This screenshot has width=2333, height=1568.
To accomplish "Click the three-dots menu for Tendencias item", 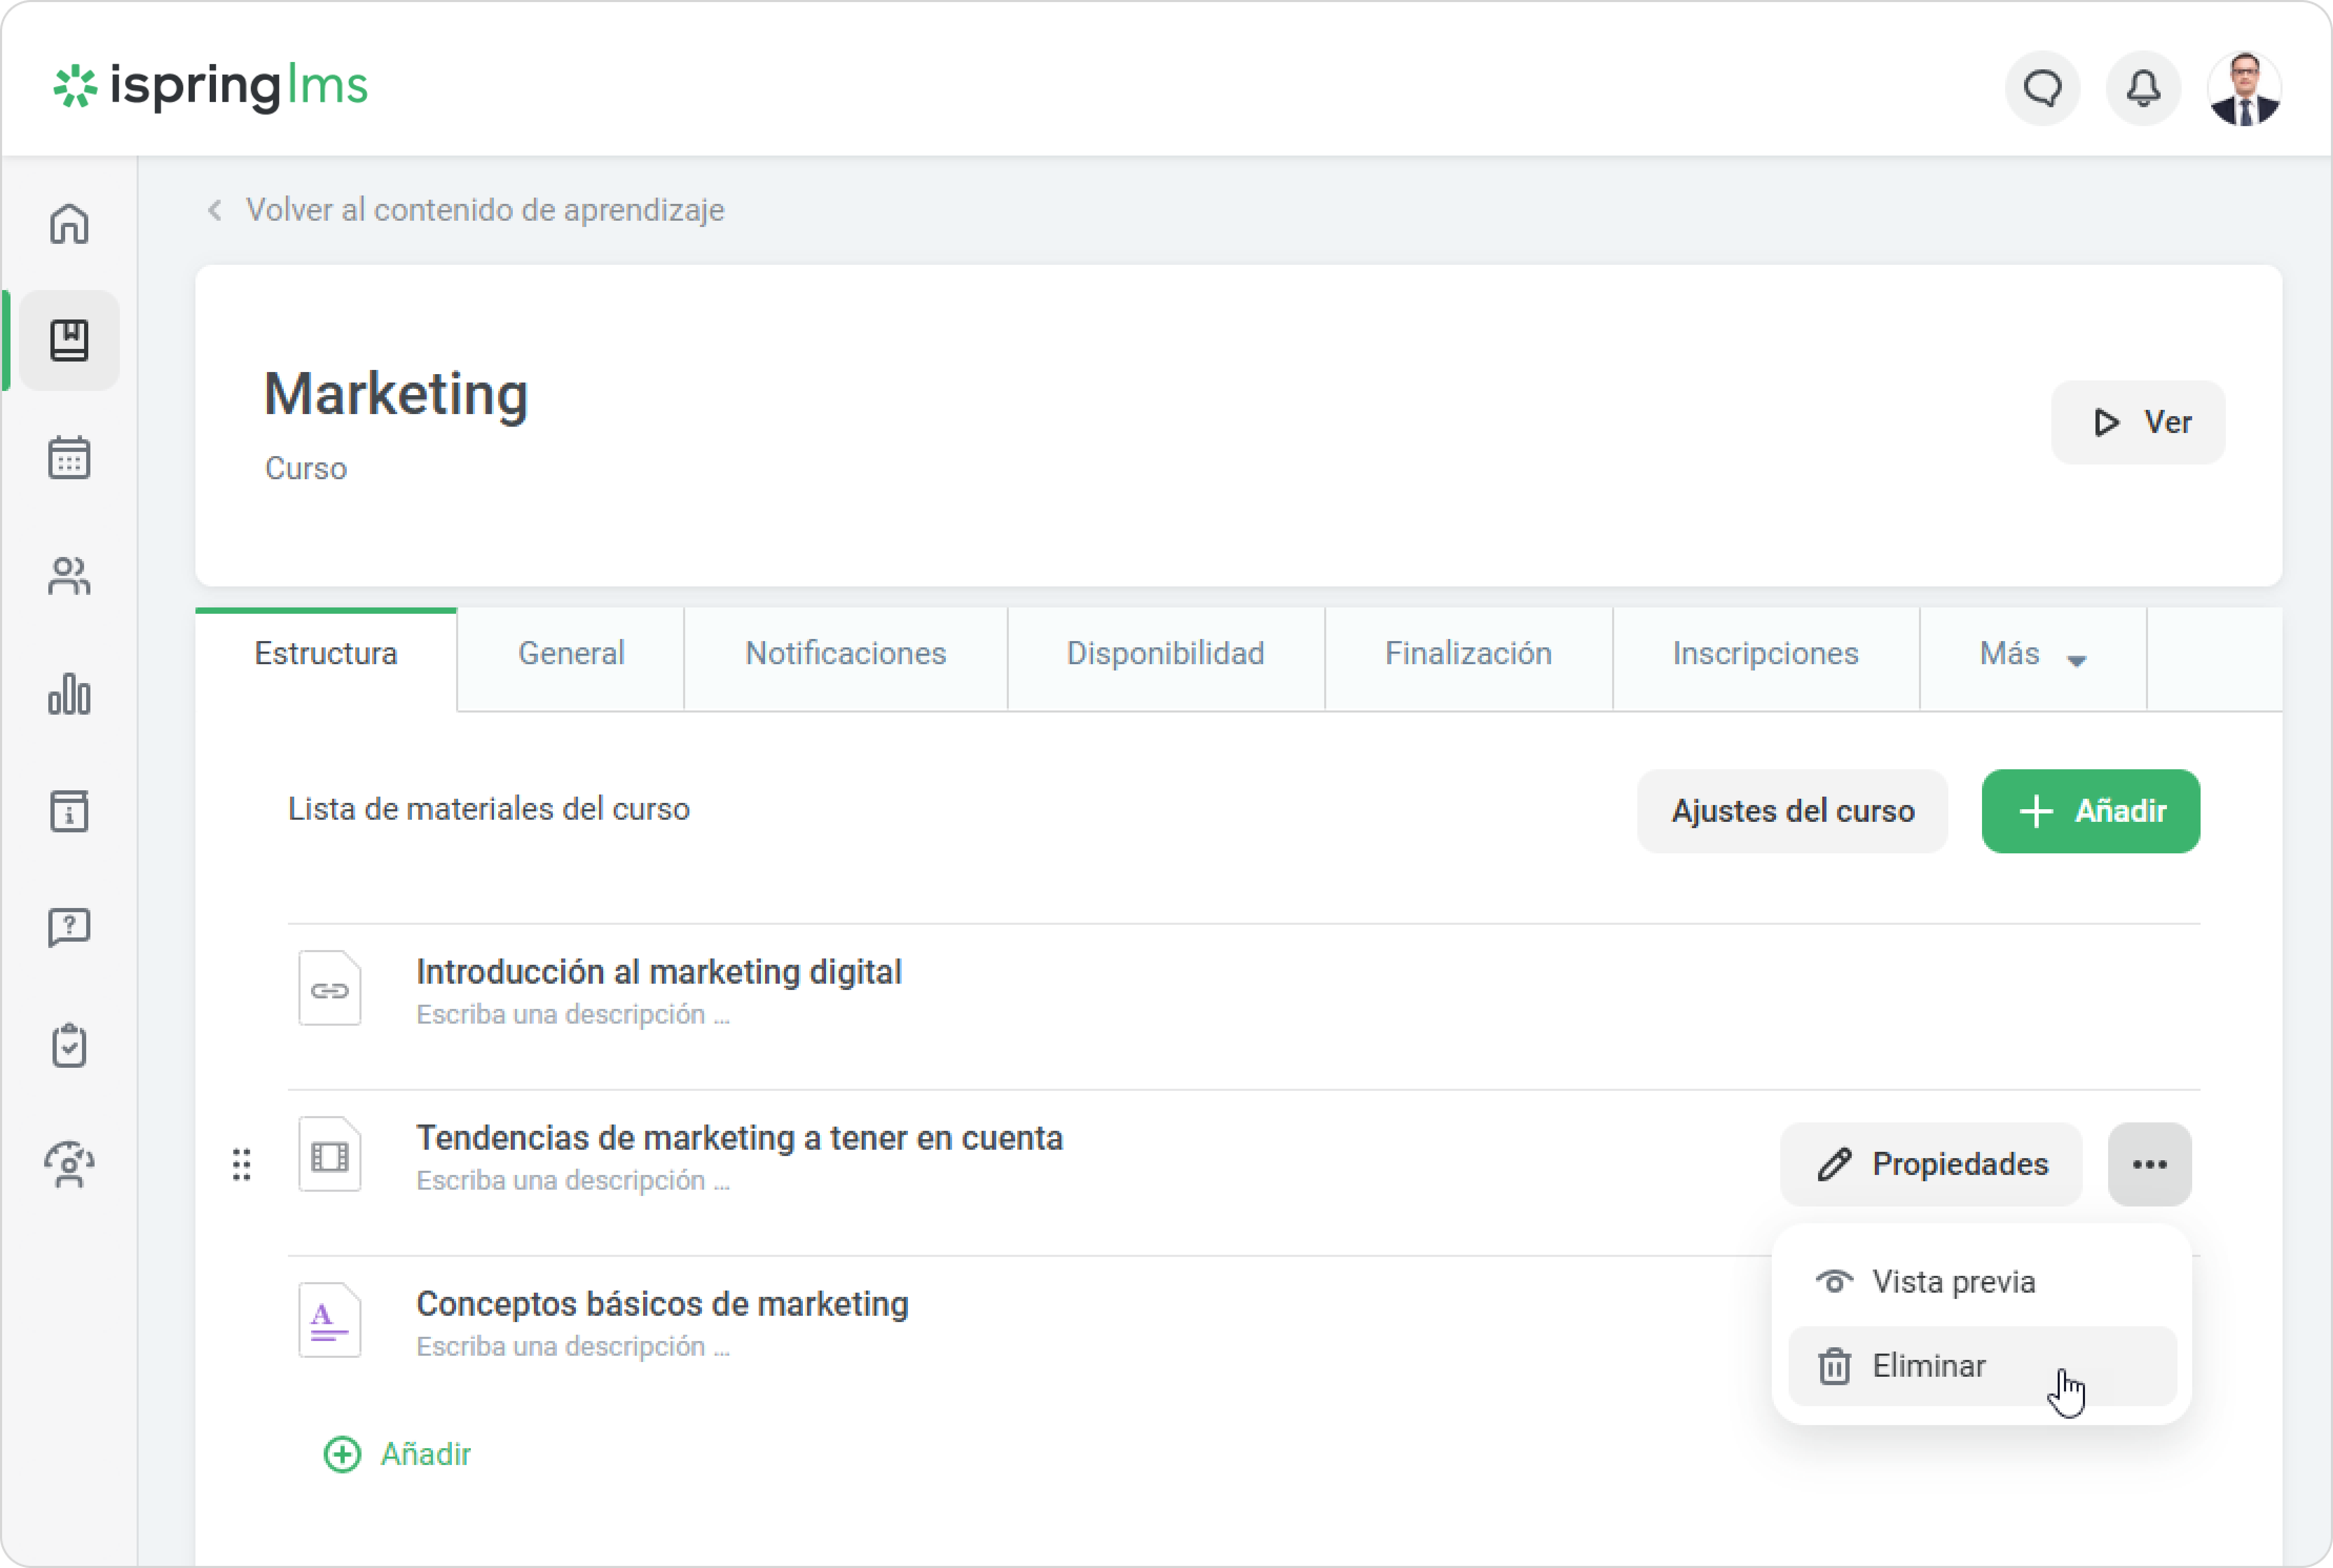I will pyautogui.click(x=2149, y=1164).
